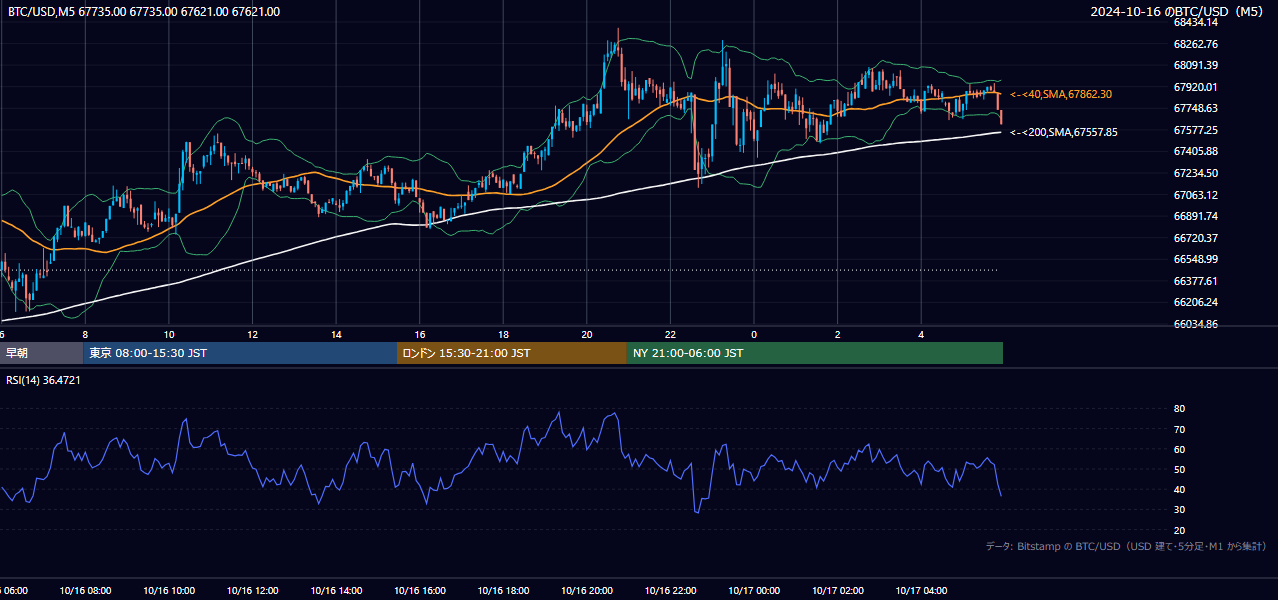Viewport: 1278px width, 600px height.
Task: Click the 10/17 00:00 date label
Action: click(754, 591)
